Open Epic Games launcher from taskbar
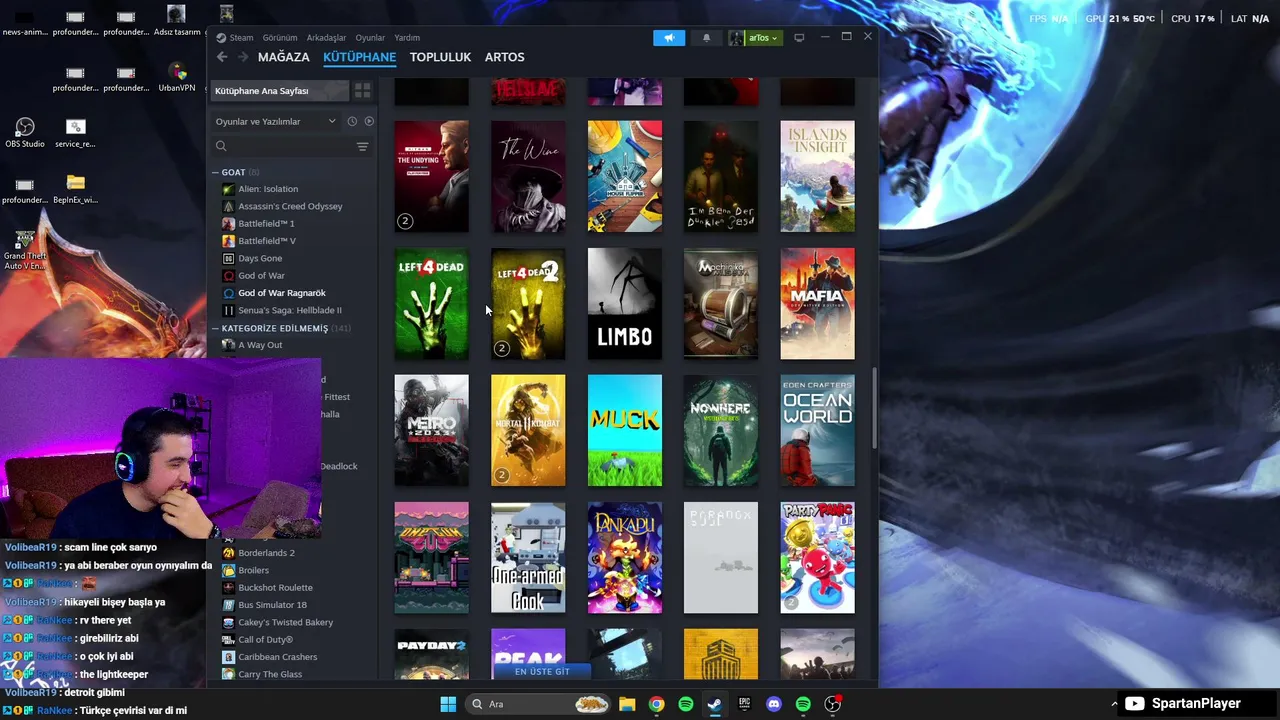 pos(744,704)
